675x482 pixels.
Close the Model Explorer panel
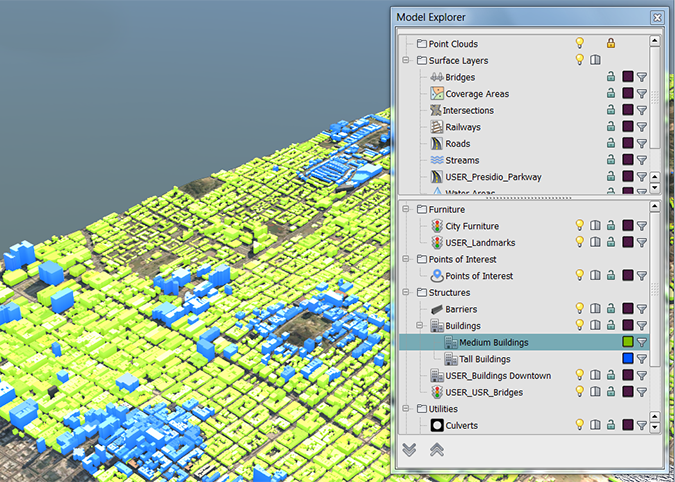point(657,18)
